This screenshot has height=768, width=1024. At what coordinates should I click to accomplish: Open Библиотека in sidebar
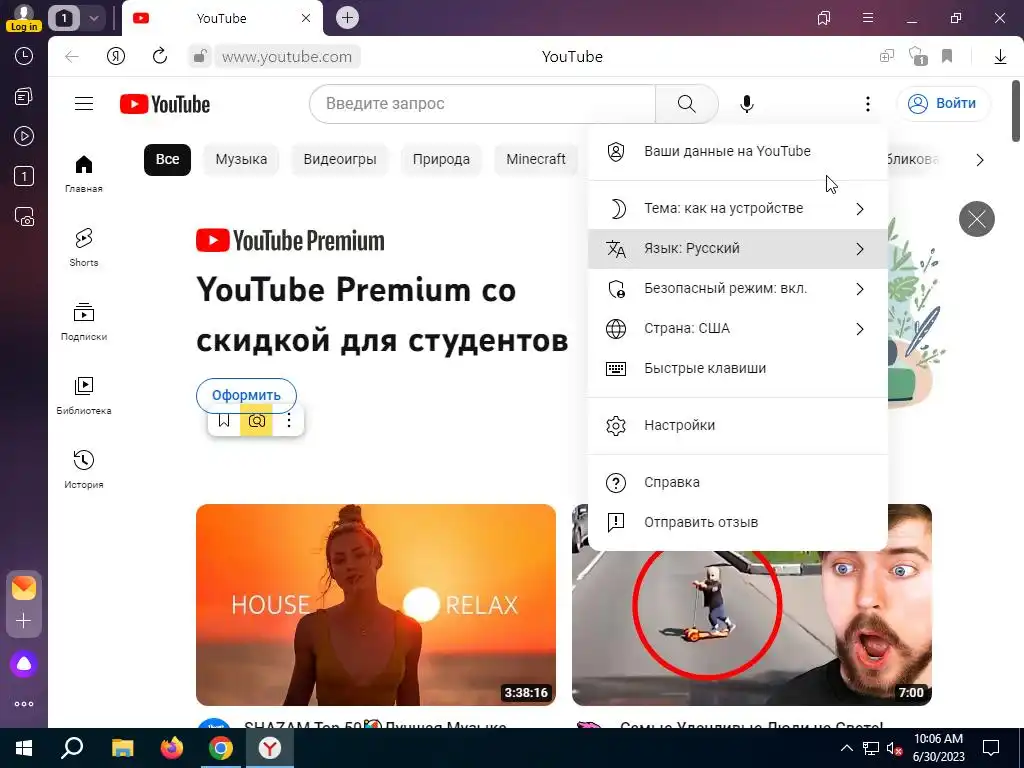[x=84, y=396]
